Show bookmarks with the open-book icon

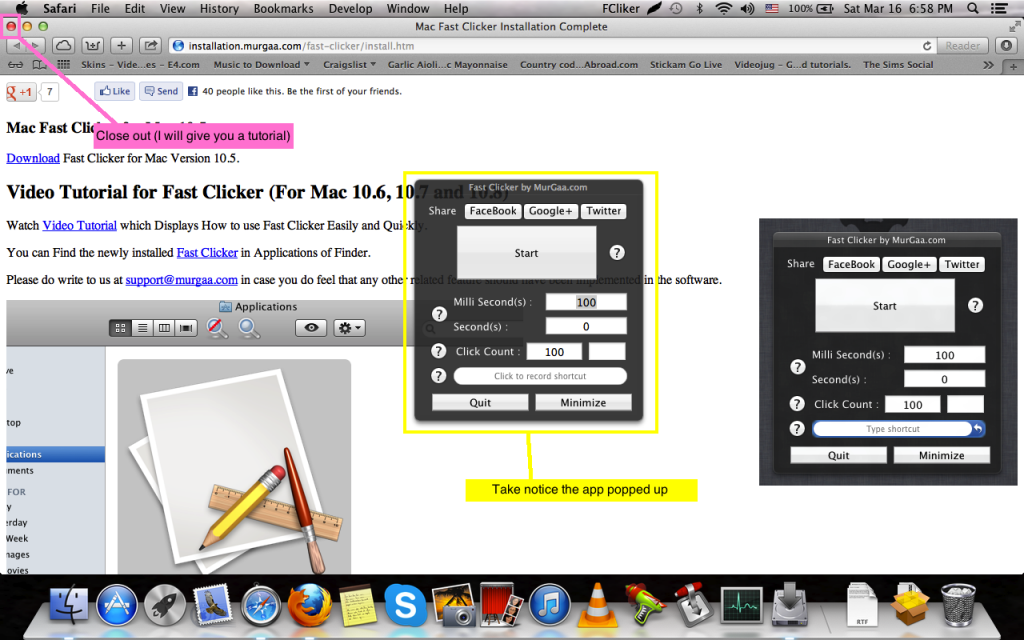(40, 65)
